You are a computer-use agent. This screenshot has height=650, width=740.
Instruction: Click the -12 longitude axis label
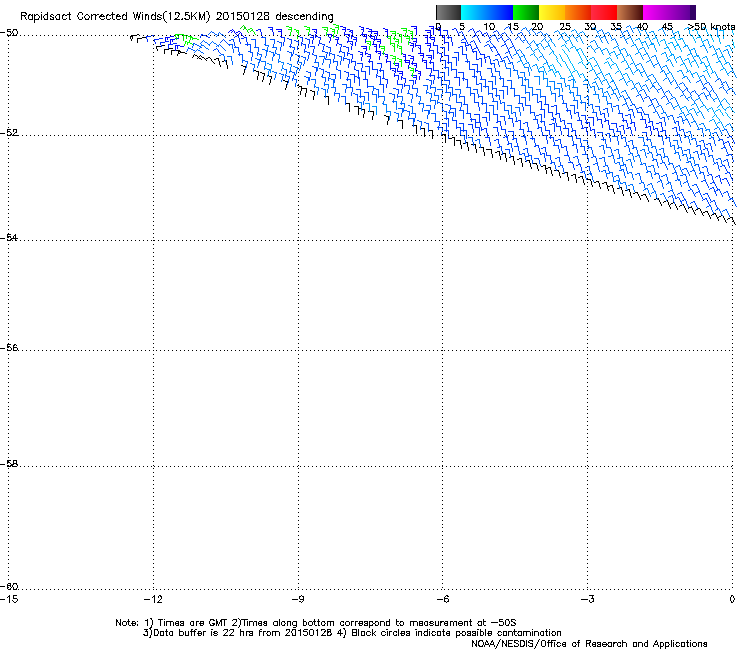pyautogui.click(x=153, y=599)
